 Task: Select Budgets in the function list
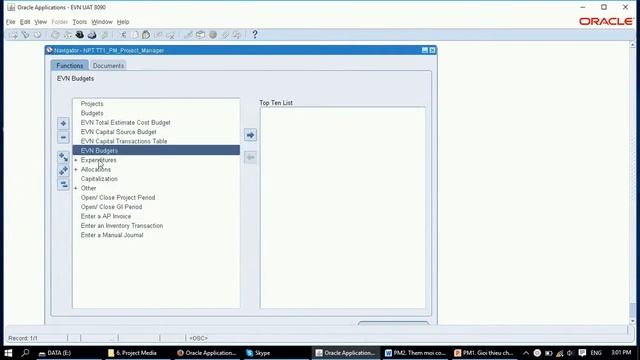click(92, 113)
